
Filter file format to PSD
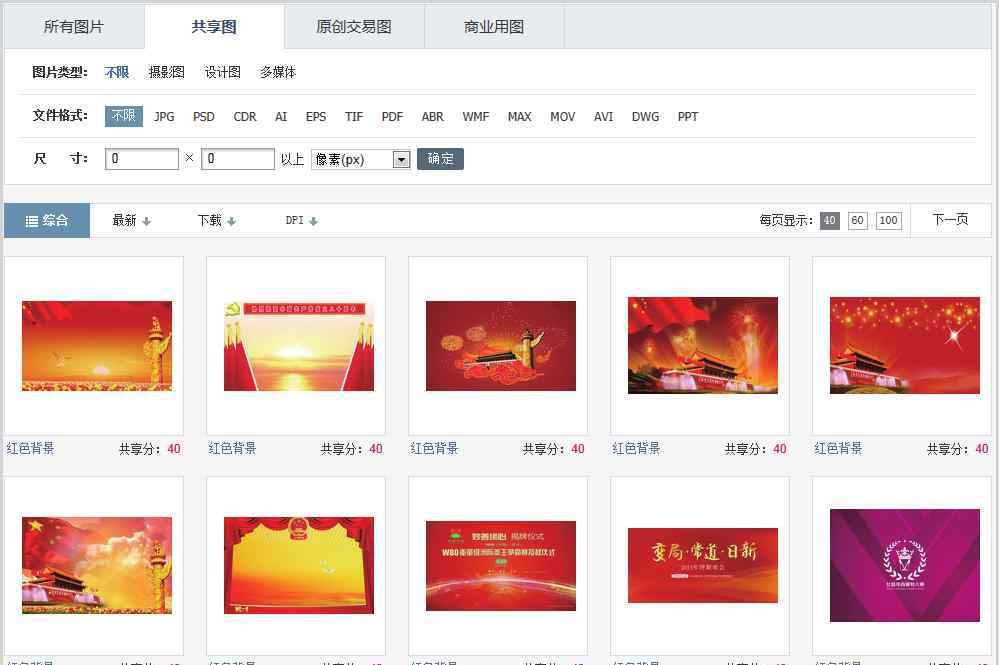tap(204, 117)
